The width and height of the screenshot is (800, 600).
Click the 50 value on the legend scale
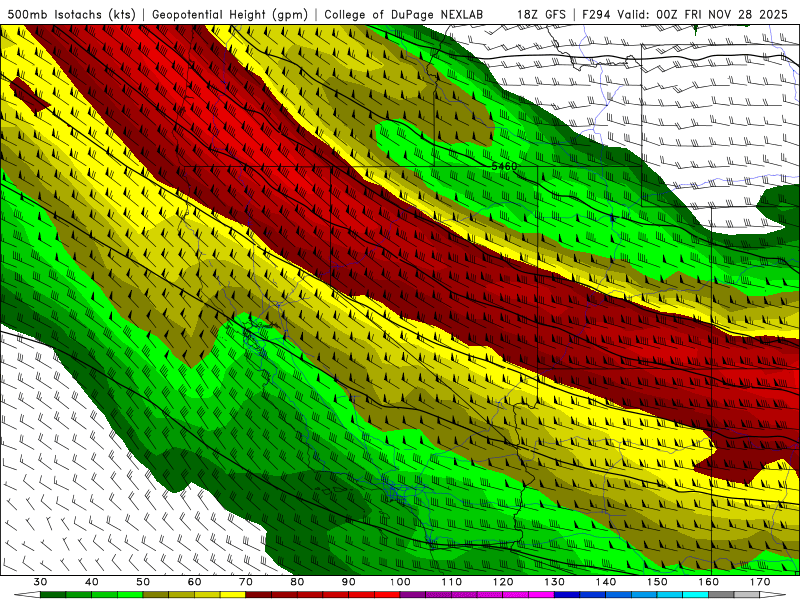tap(143, 582)
